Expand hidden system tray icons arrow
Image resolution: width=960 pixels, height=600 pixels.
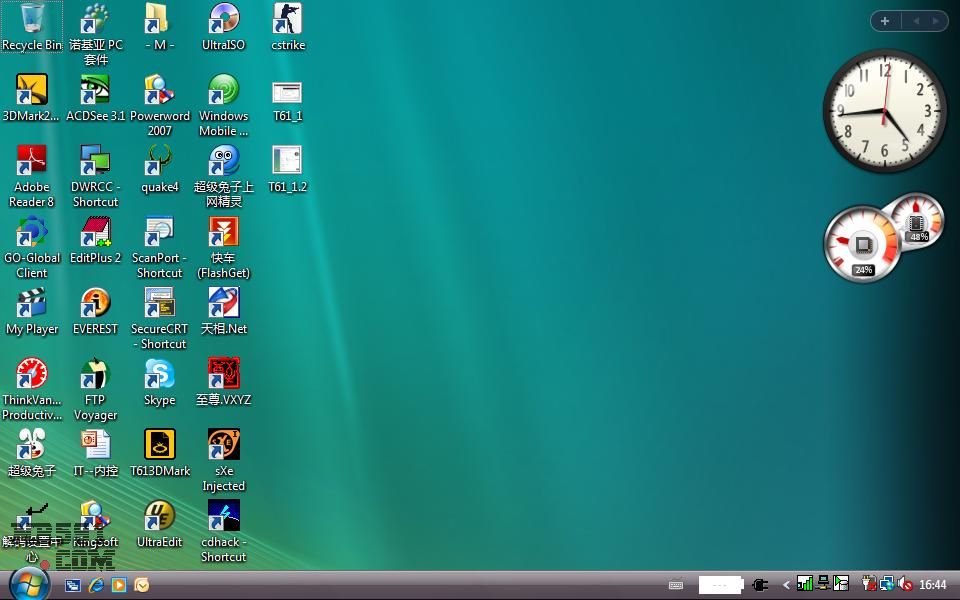point(786,585)
